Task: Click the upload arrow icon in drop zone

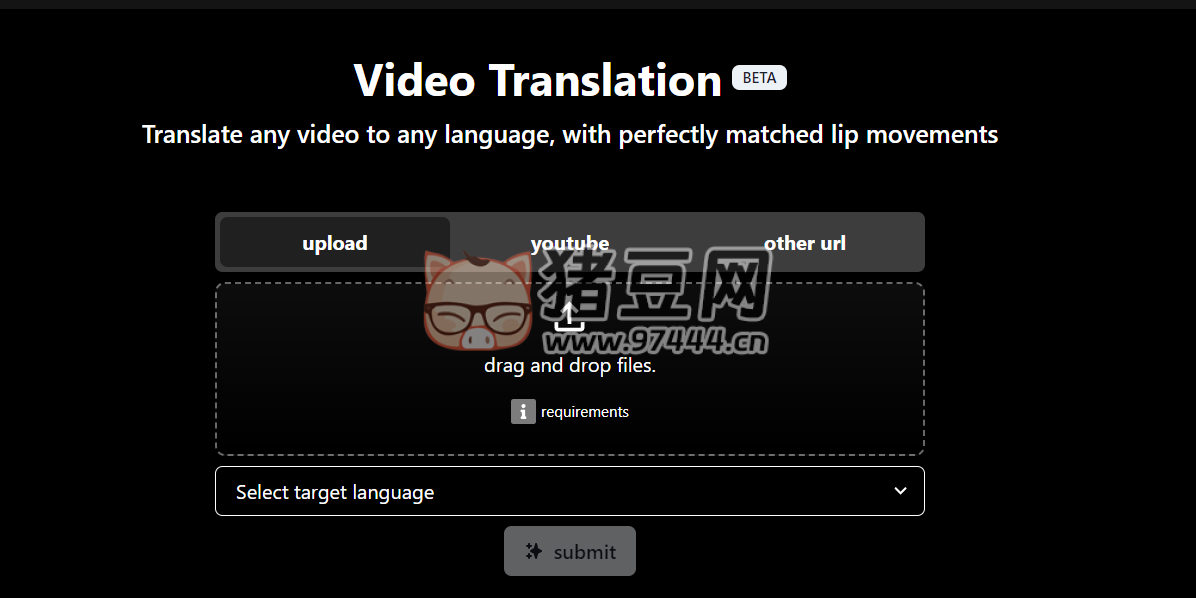Action: [569, 316]
